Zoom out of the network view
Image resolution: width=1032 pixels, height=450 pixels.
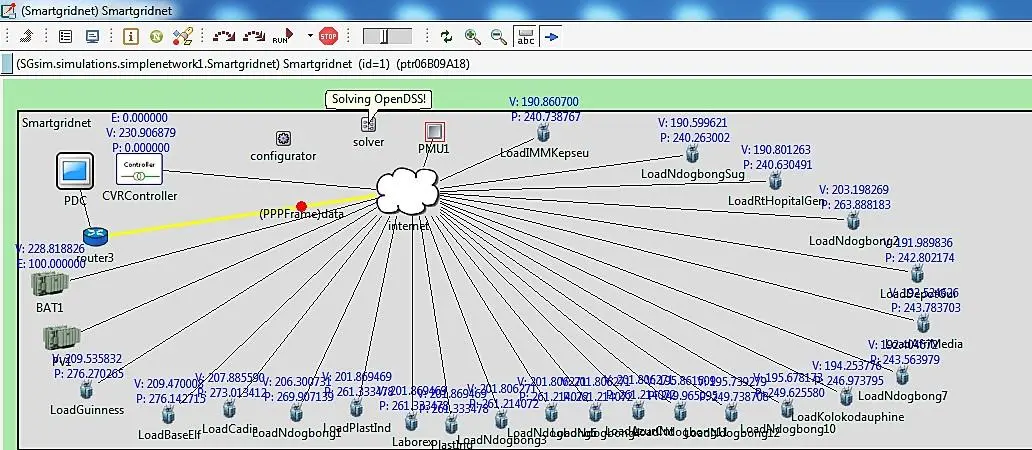(x=499, y=37)
